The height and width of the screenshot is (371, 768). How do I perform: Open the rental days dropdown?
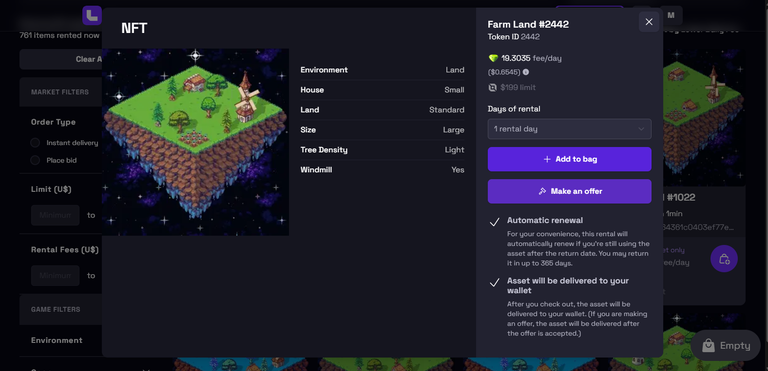pyautogui.click(x=569, y=129)
